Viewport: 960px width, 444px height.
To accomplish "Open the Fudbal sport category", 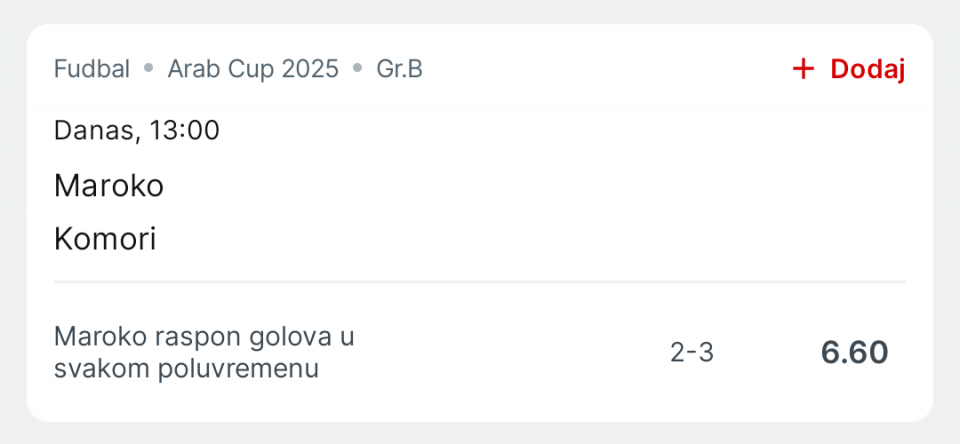I will coord(92,69).
